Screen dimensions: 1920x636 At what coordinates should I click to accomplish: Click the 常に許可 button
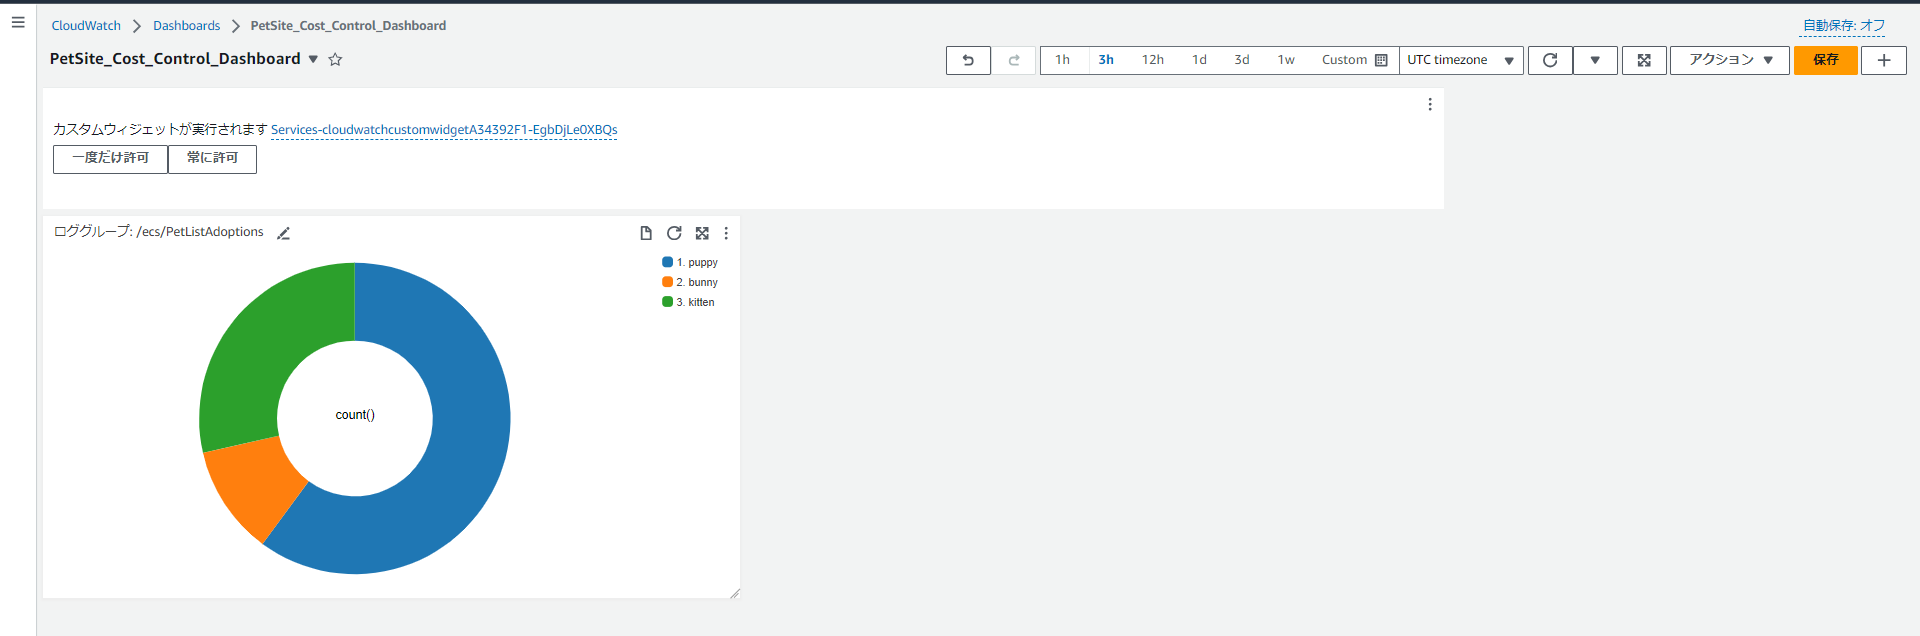click(212, 159)
